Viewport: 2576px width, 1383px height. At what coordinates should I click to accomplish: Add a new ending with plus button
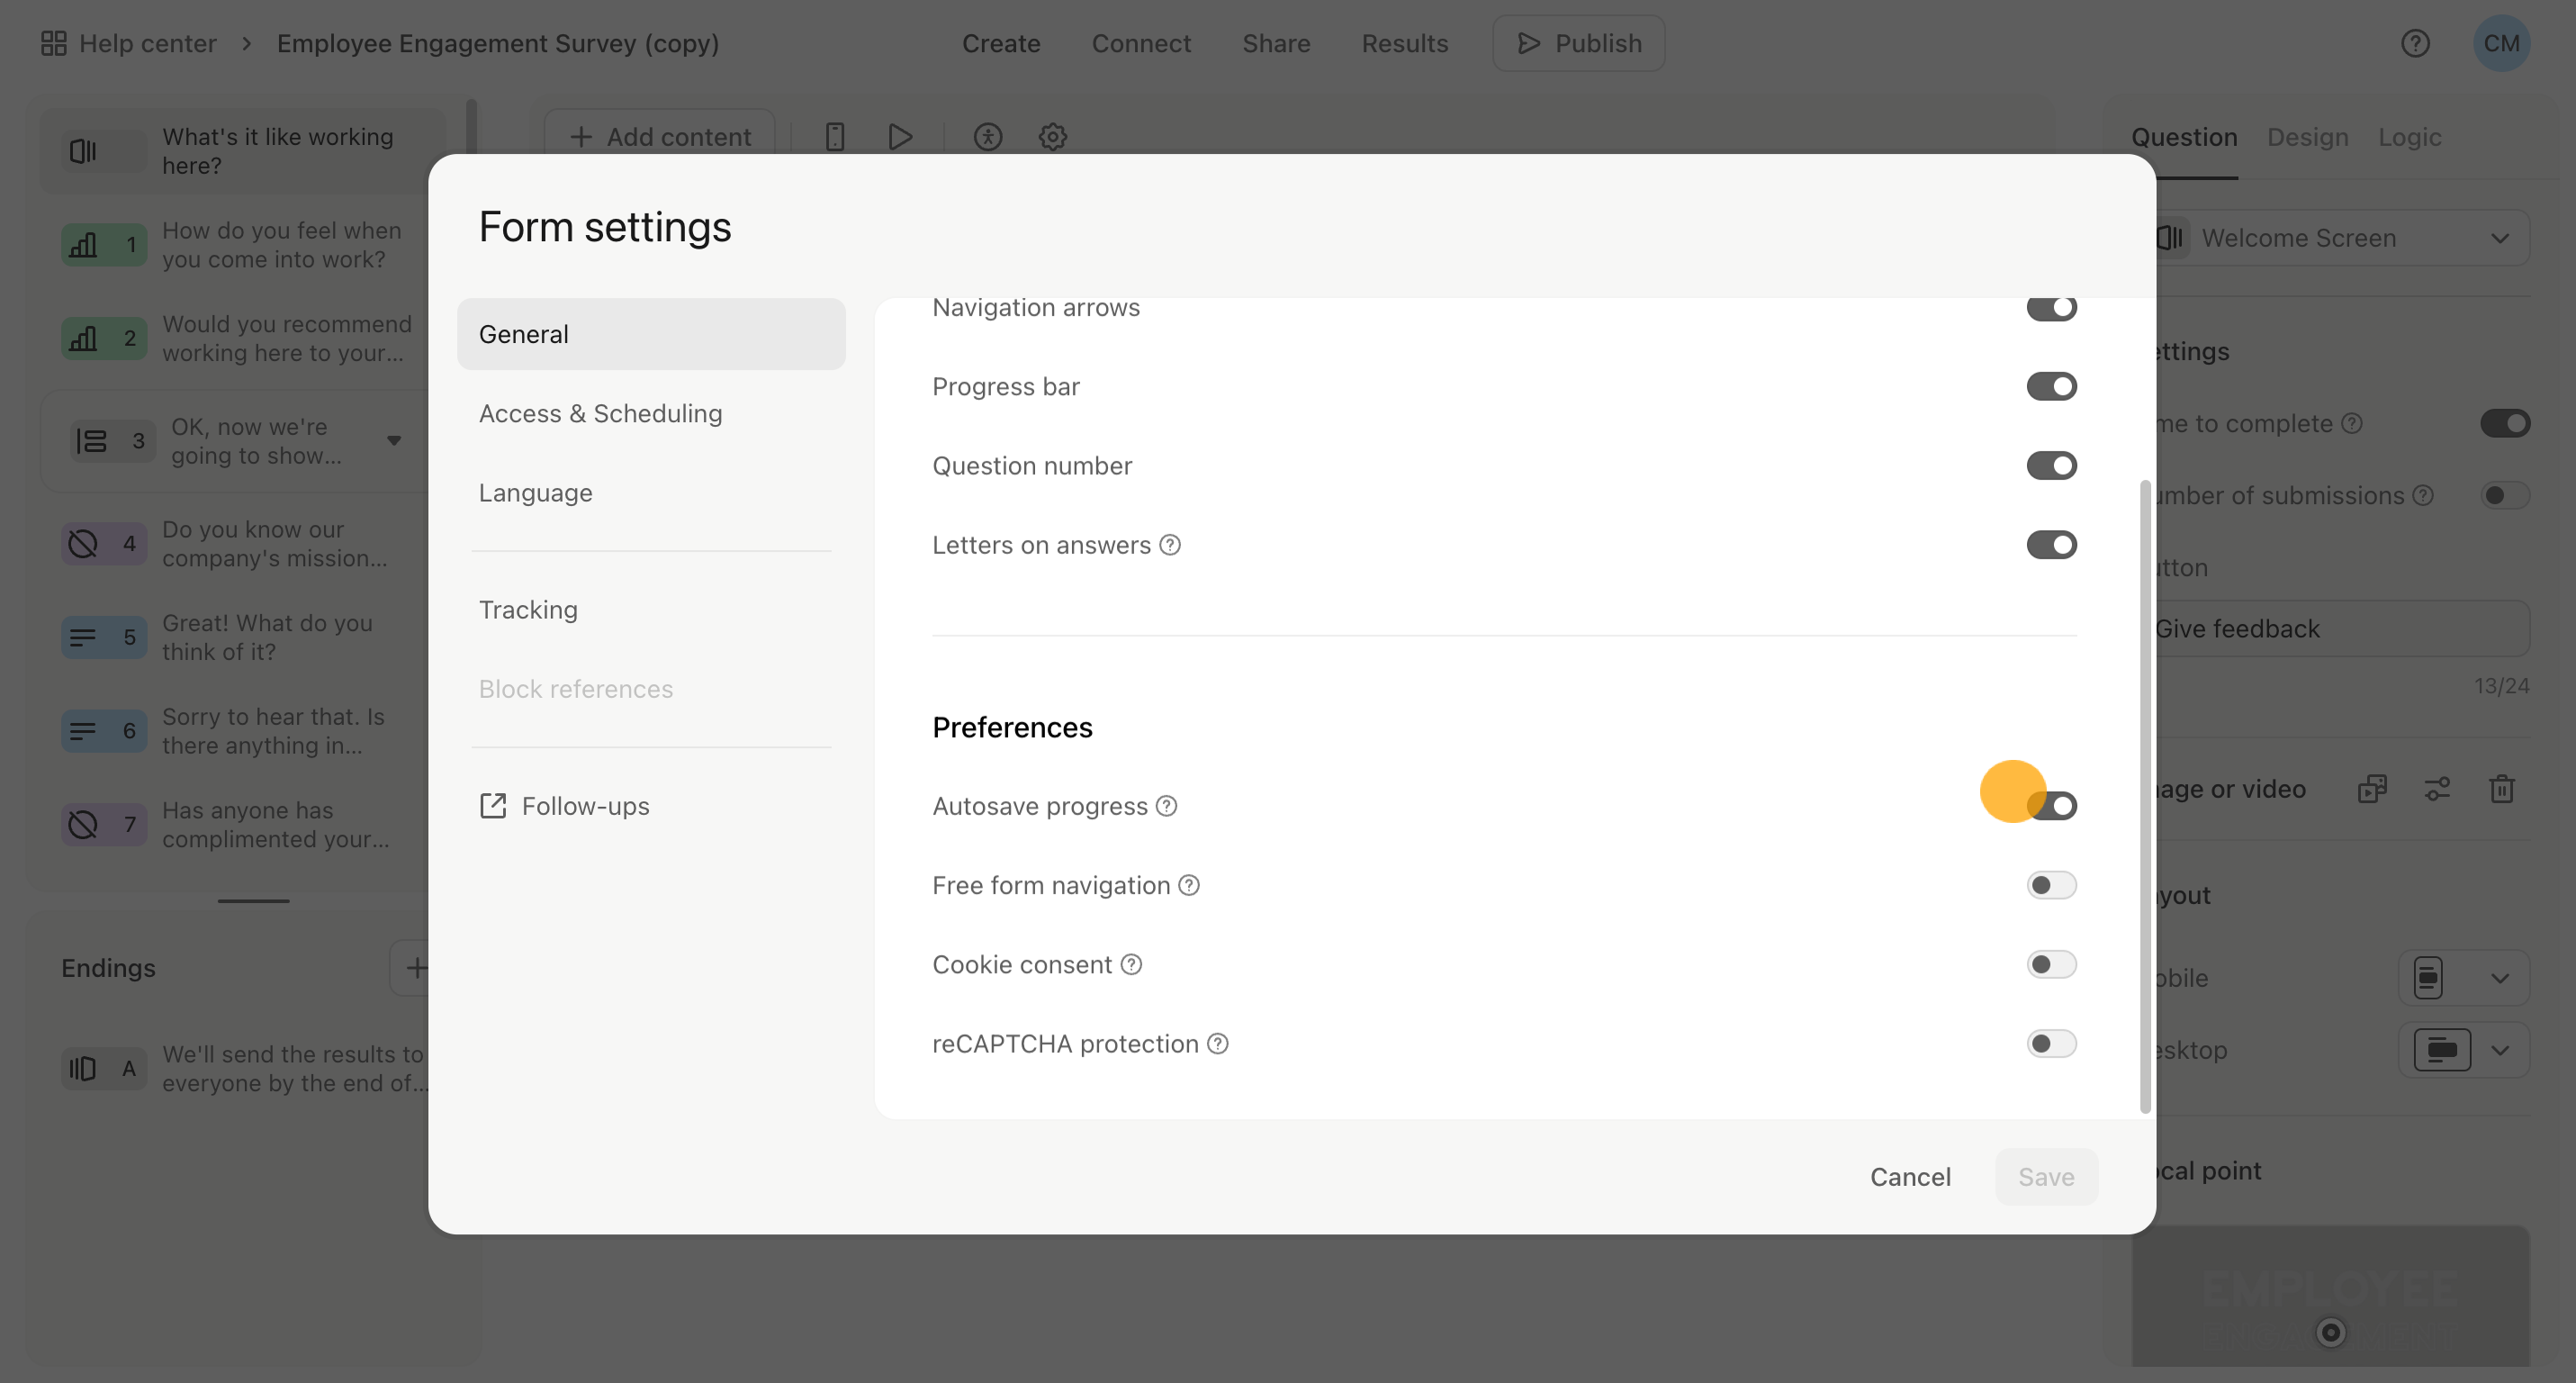416,968
